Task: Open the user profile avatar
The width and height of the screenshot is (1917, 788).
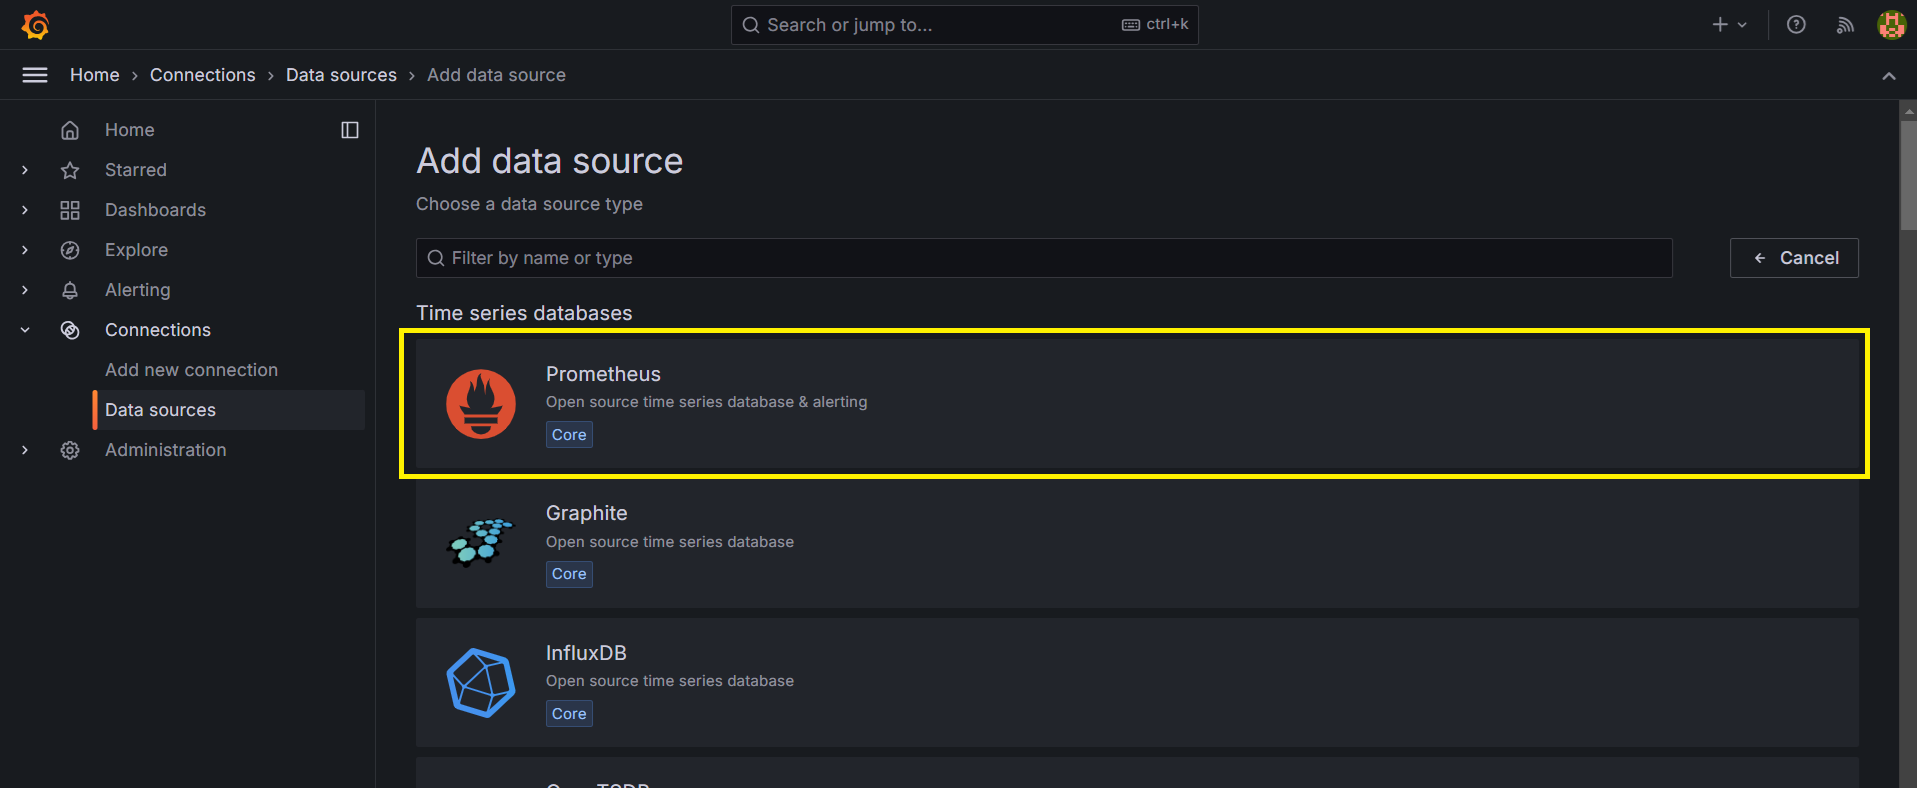Action: click(x=1891, y=25)
